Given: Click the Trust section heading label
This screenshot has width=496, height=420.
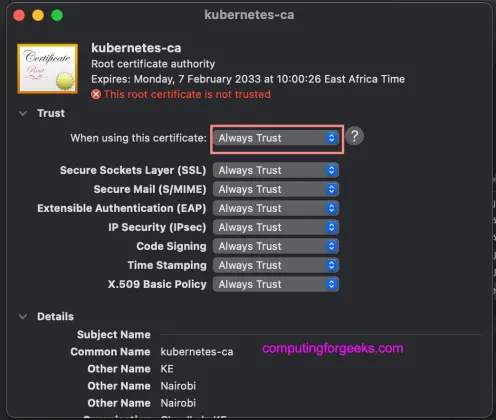Looking at the screenshot, I should tap(51, 113).
